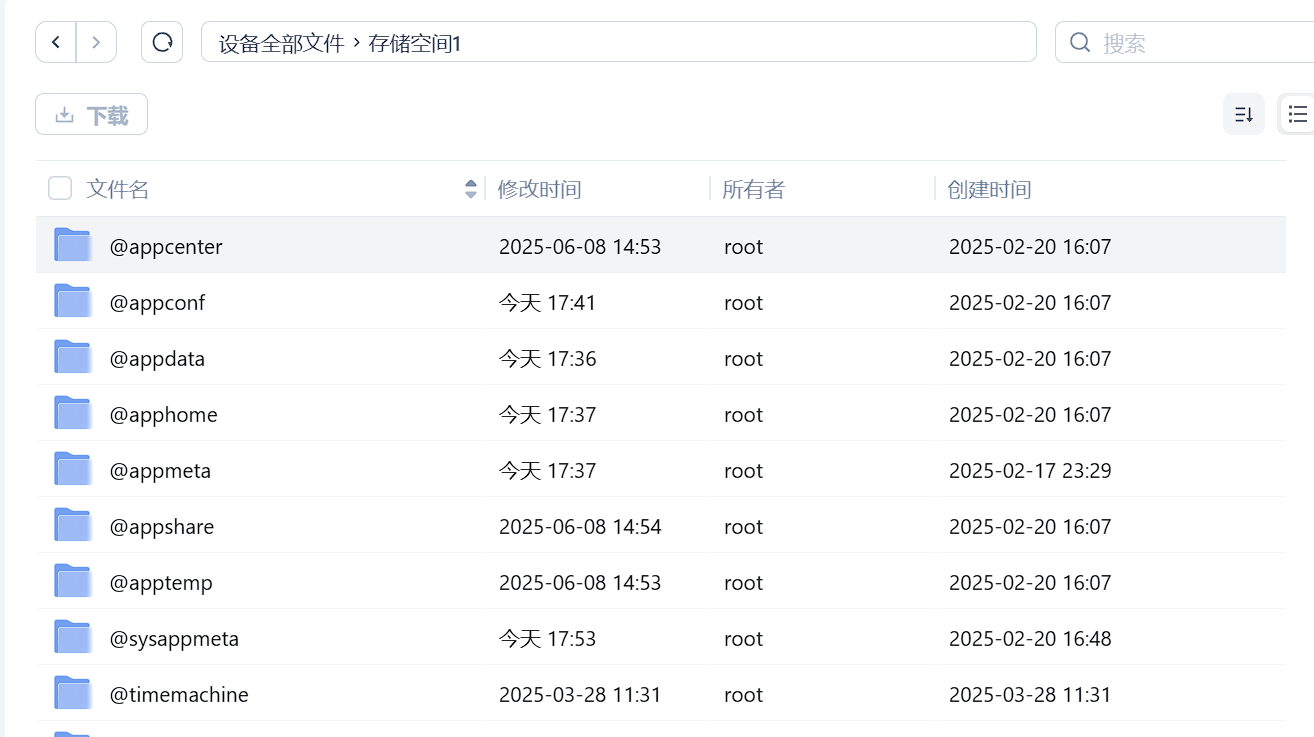Viewport: 1314px width, 737px height.
Task: Click the @appmeta folder icon
Action: point(72,469)
